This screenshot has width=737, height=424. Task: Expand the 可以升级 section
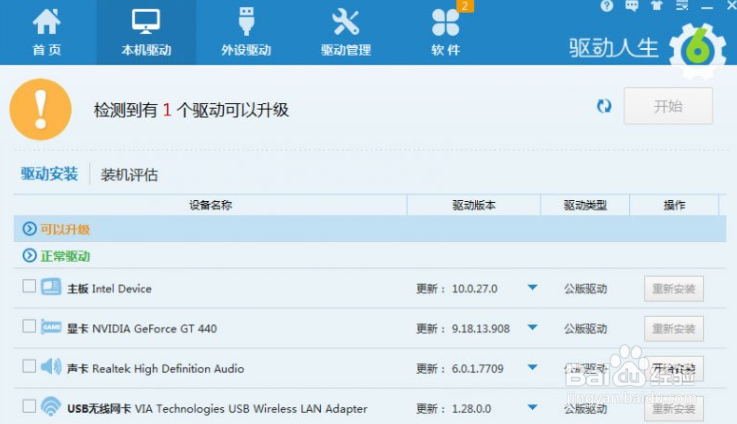[30, 229]
